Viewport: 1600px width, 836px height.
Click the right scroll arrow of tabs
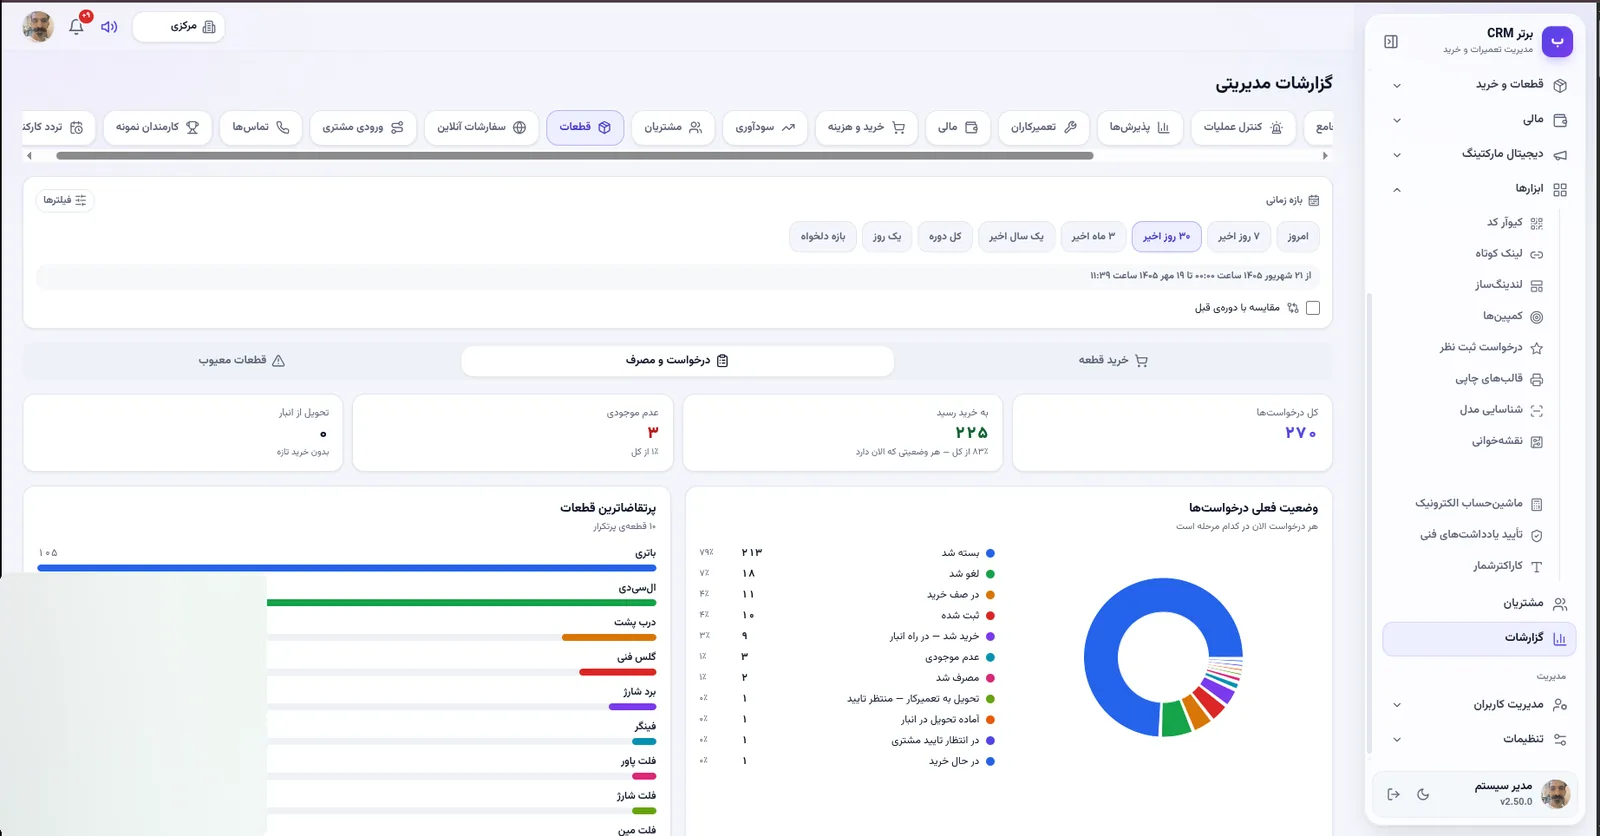pos(1325,156)
